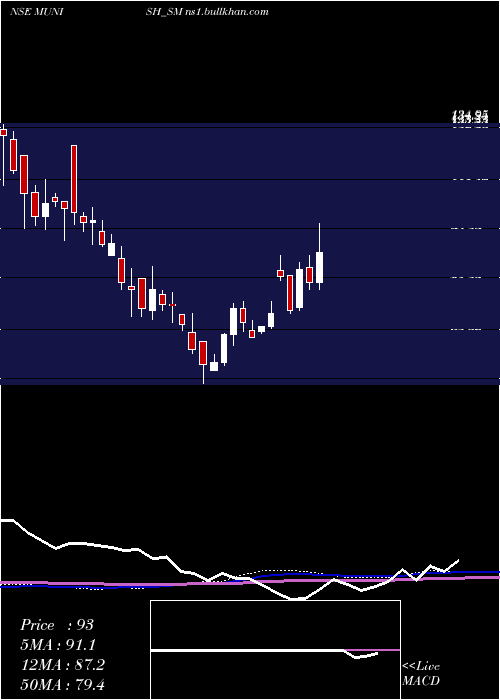Click the '<<Live MACD' label
This screenshot has width=500, height=700.
point(421,673)
